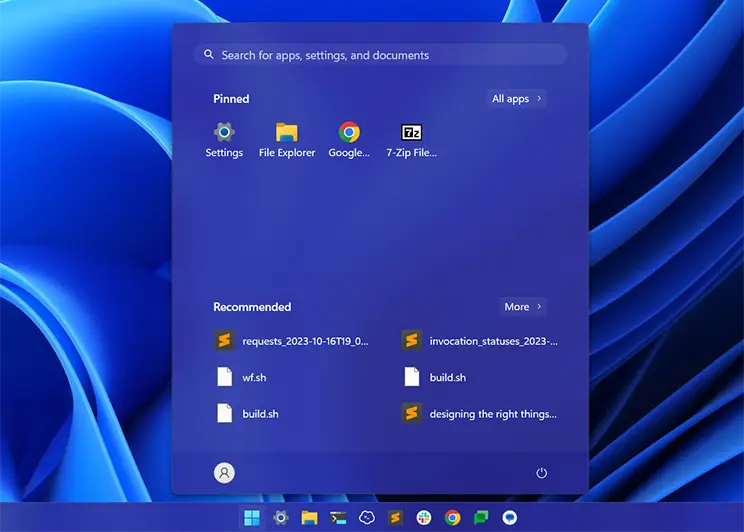The image size is (744, 532).
Task: Open Settings gear icon in taskbar
Action: pos(281,517)
